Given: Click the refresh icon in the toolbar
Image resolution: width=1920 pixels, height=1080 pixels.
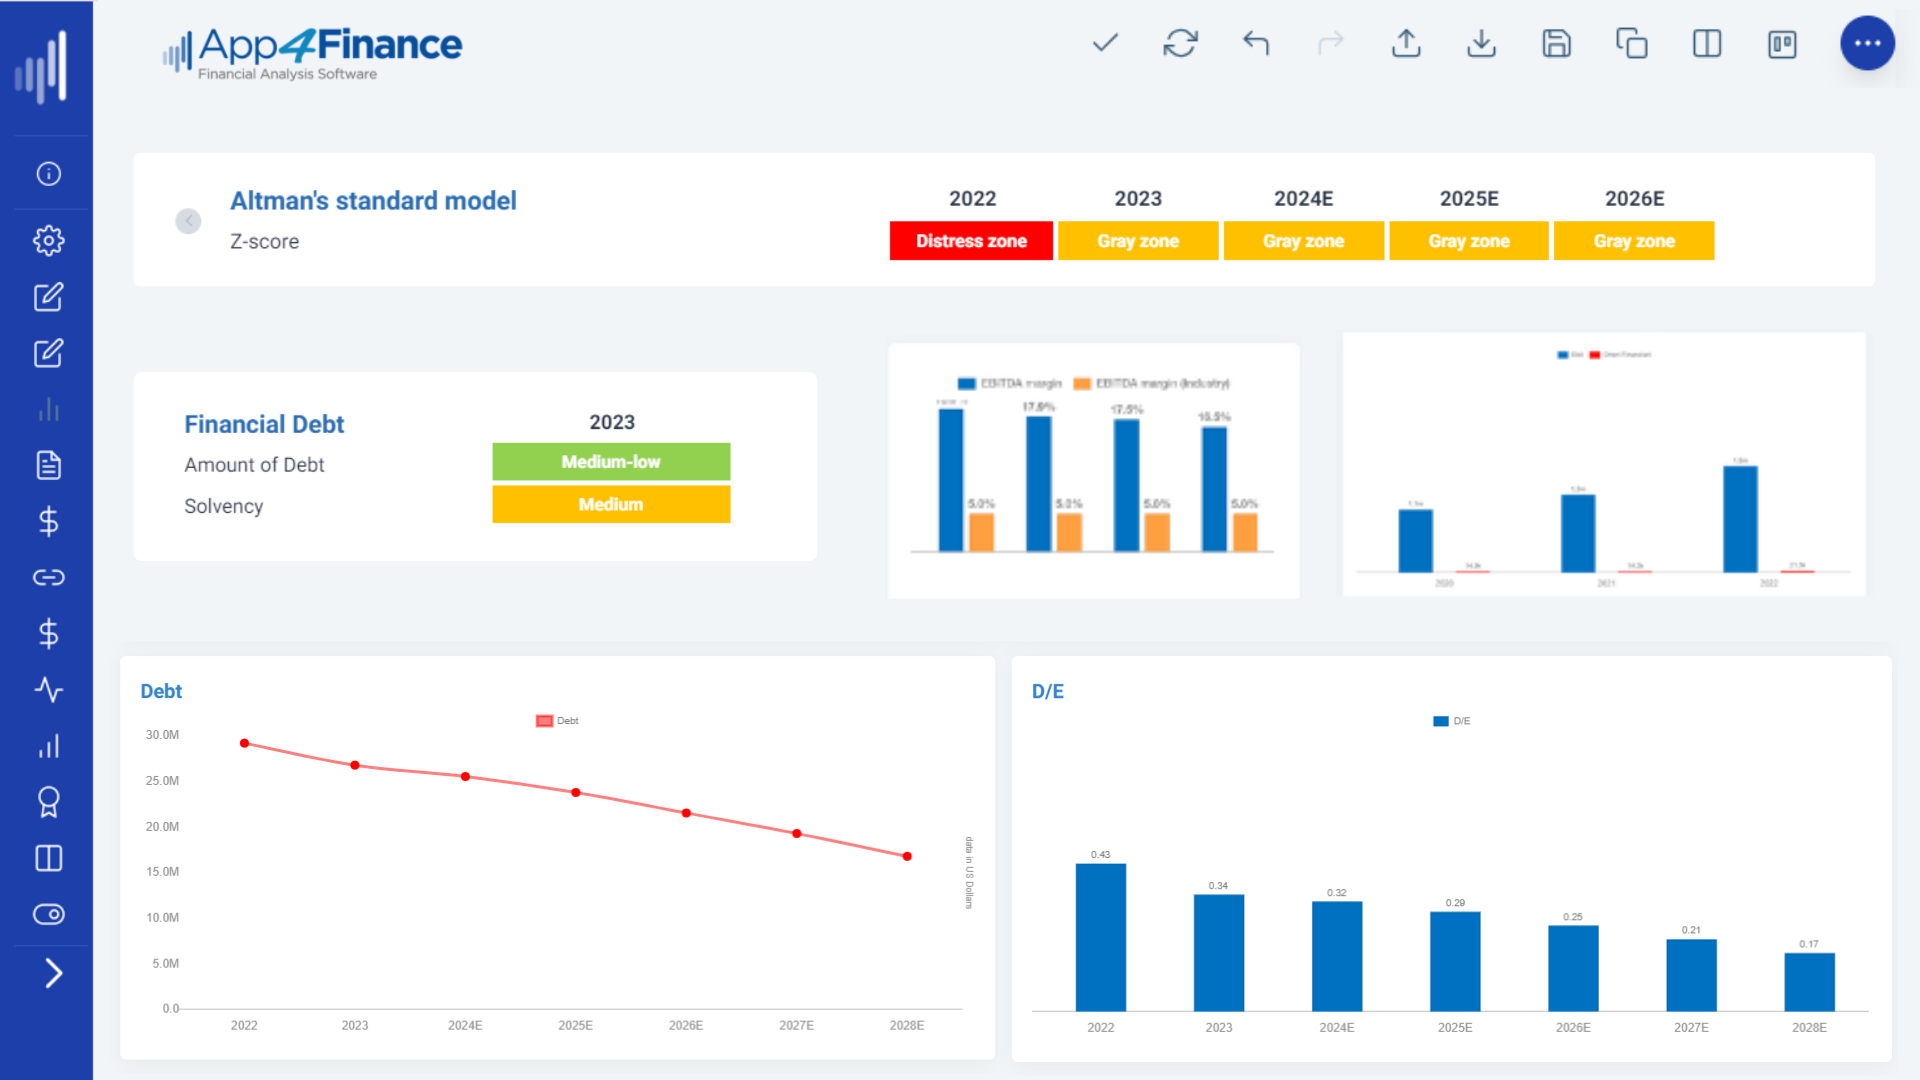Looking at the screenshot, I should coord(1180,44).
